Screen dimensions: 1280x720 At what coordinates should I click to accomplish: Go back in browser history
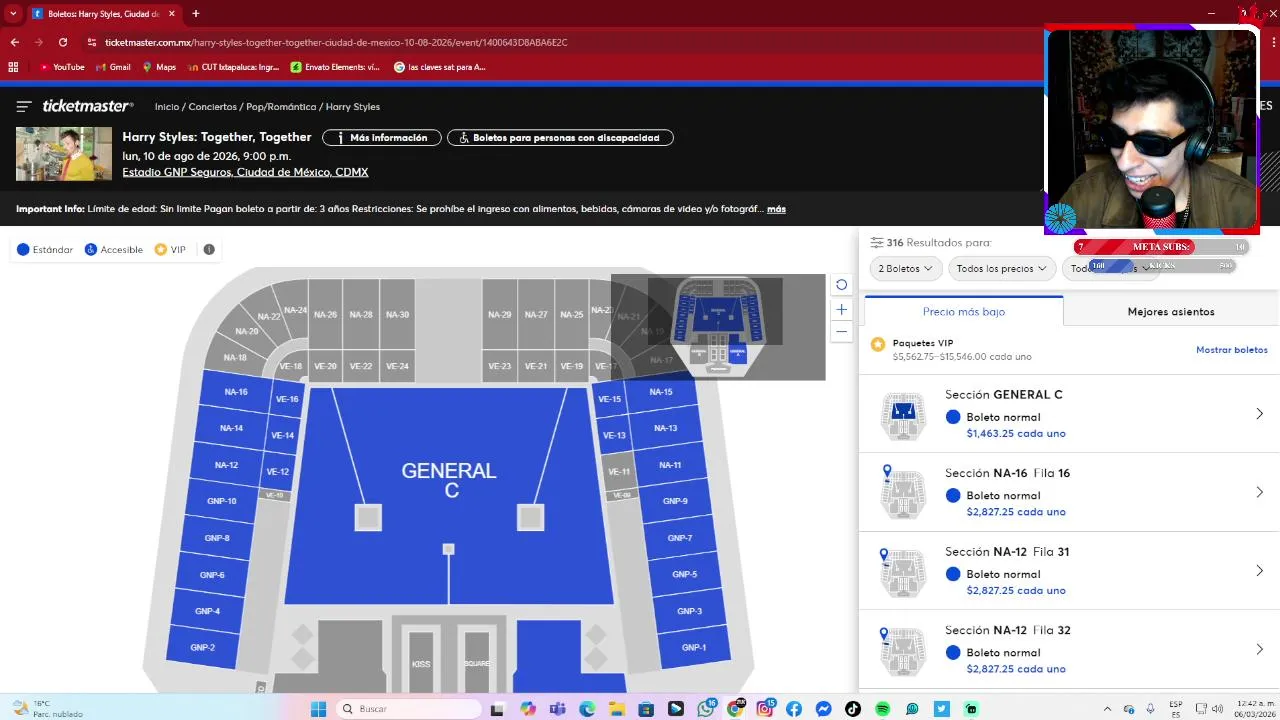coord(14,42)
